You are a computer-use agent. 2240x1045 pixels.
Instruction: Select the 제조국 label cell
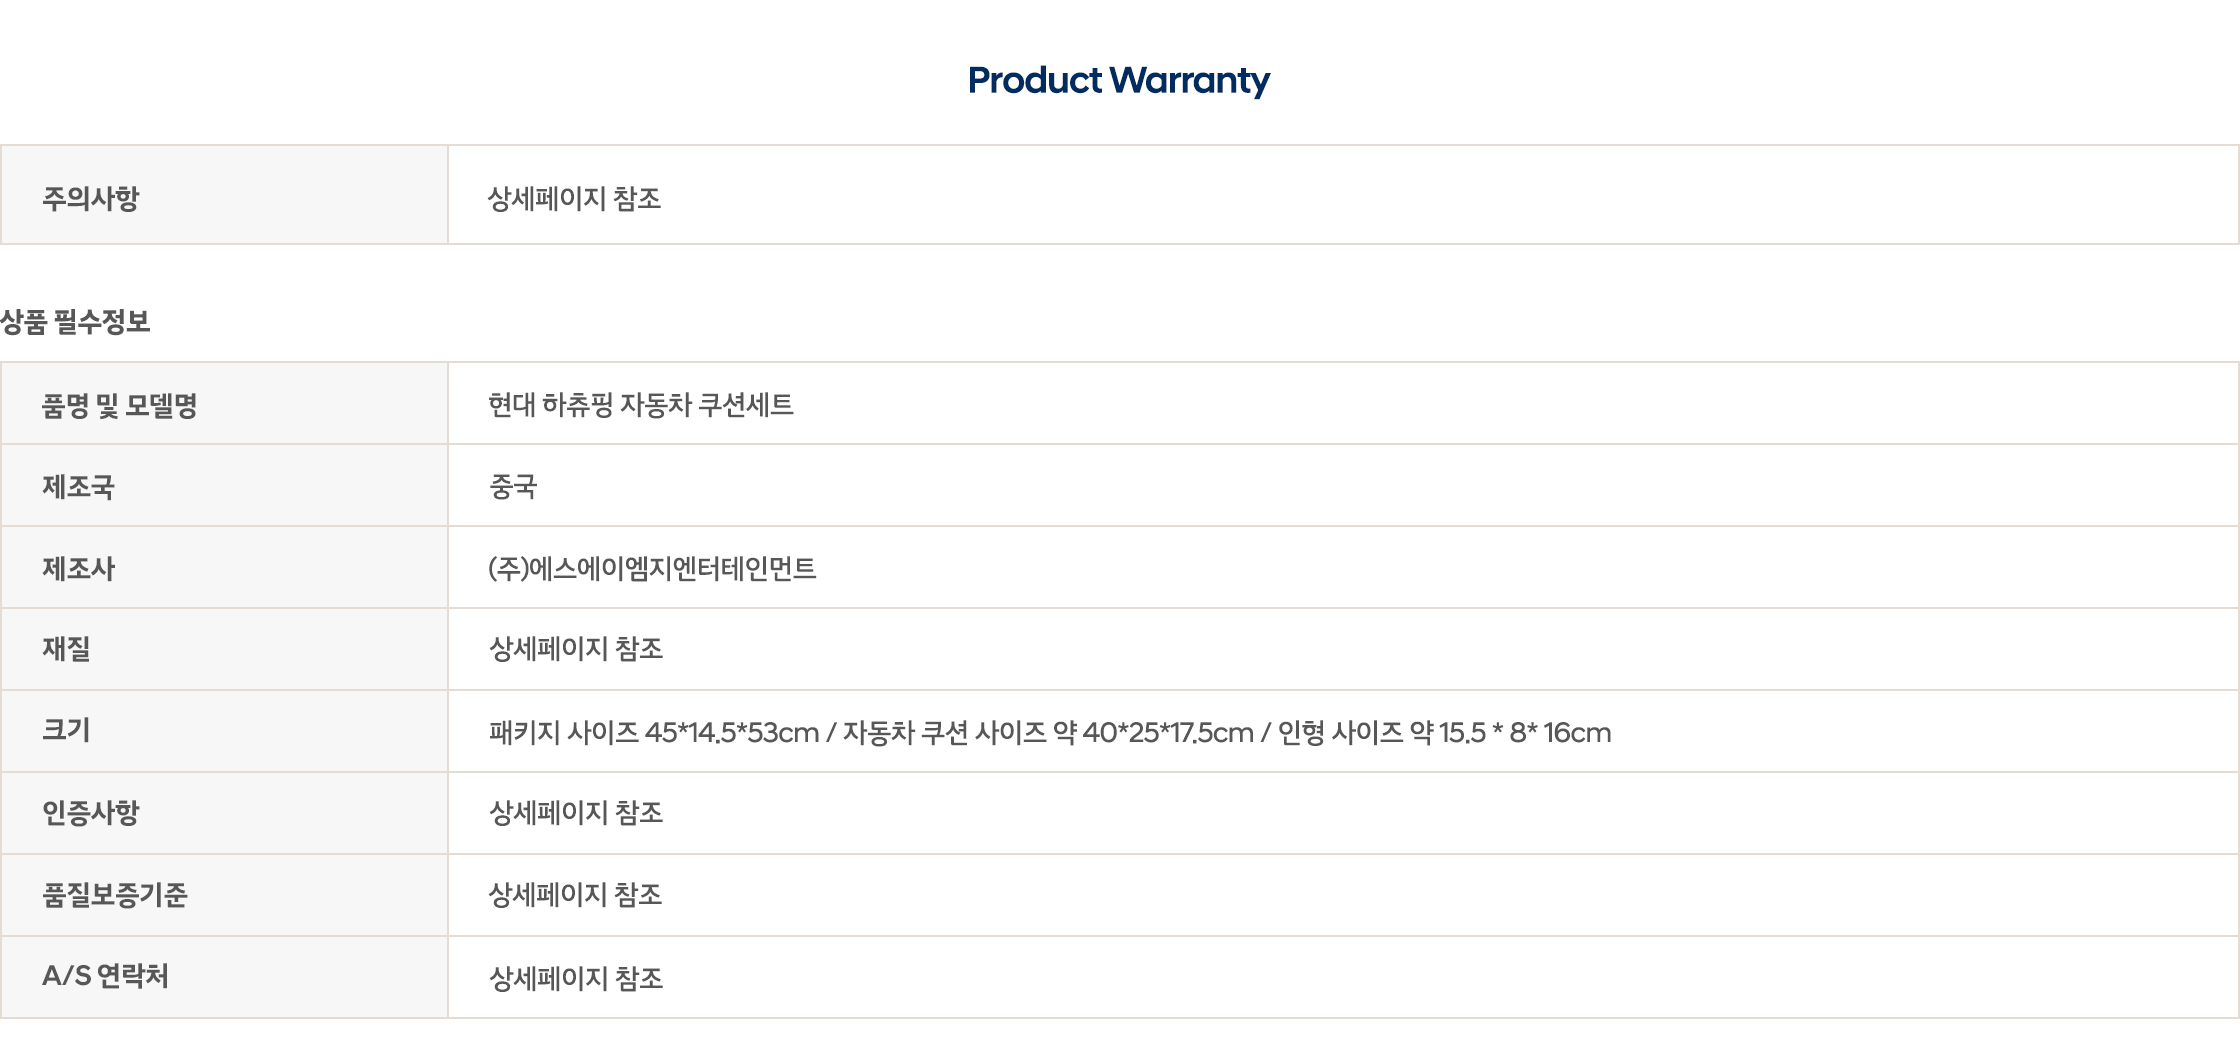point(224,486)
